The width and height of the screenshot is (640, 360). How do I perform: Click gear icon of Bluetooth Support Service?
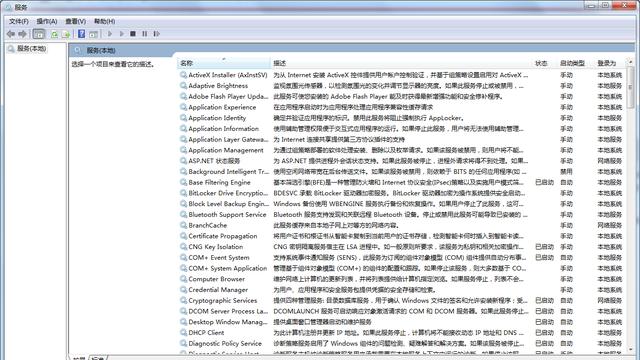click(184, 215)
